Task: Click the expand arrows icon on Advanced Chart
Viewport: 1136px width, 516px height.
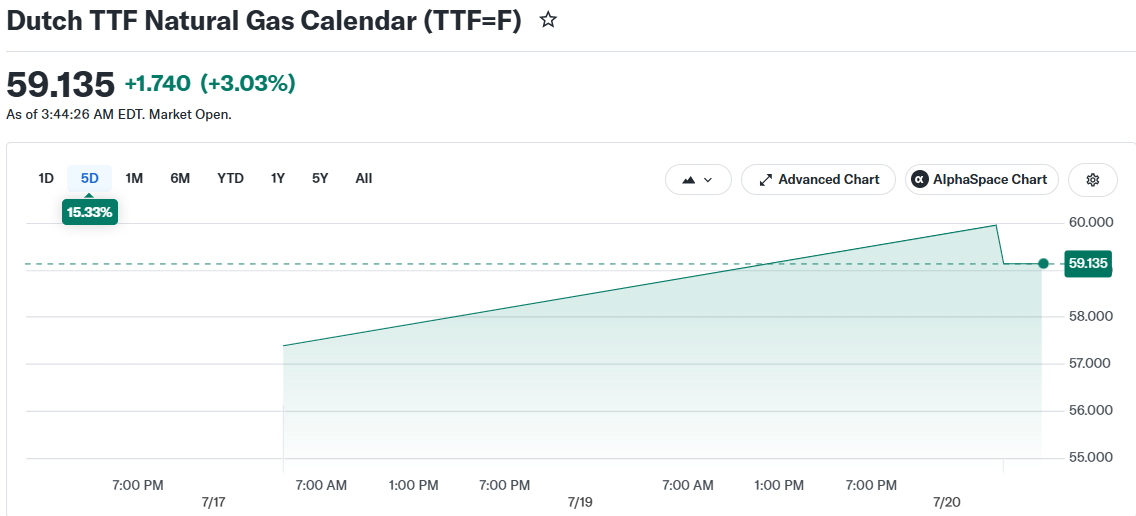Action: pyautogui.click(x=765, y=180)
